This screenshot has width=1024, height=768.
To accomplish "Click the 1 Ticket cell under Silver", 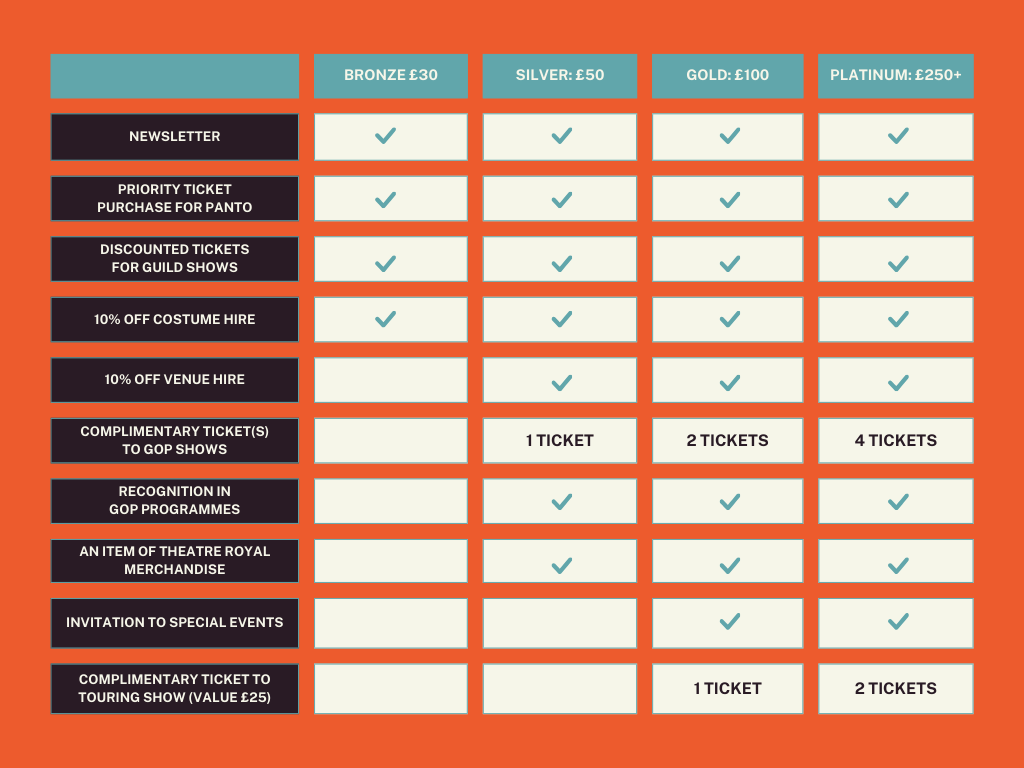I will (560, 441).
